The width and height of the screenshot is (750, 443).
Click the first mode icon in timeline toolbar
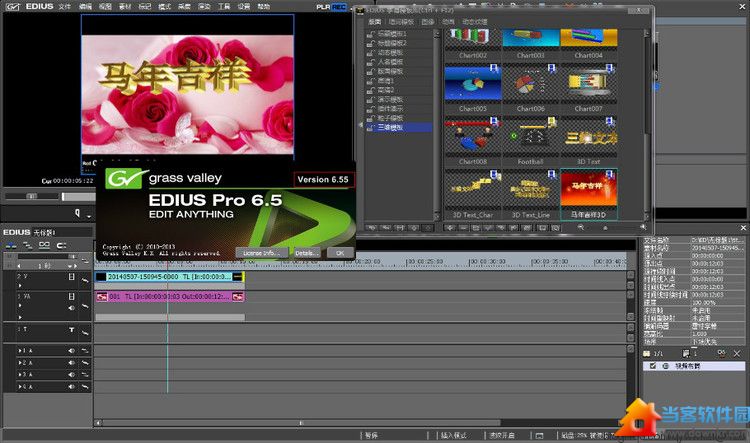[11, 245]
